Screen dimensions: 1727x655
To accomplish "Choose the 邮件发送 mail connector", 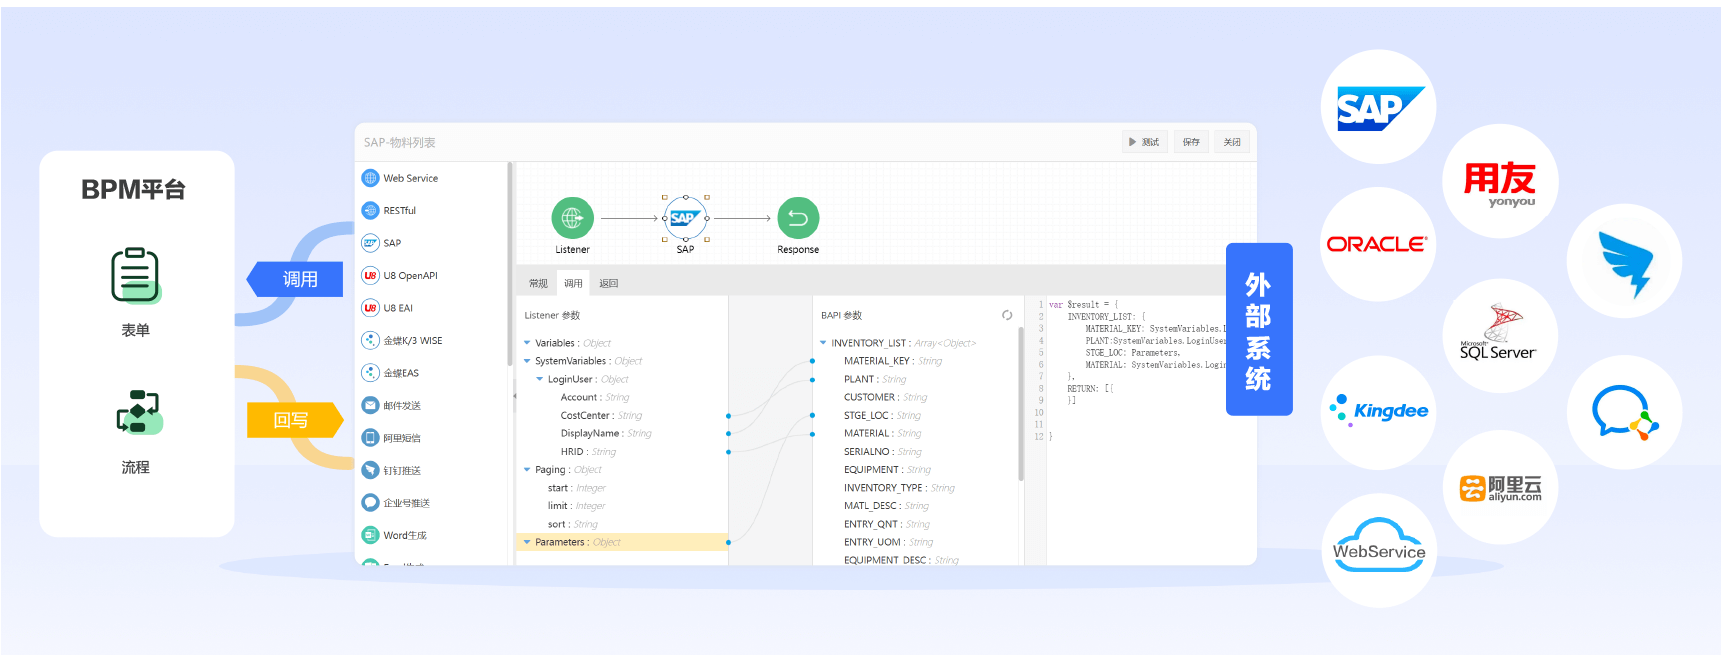I will [x=391, y=405].
